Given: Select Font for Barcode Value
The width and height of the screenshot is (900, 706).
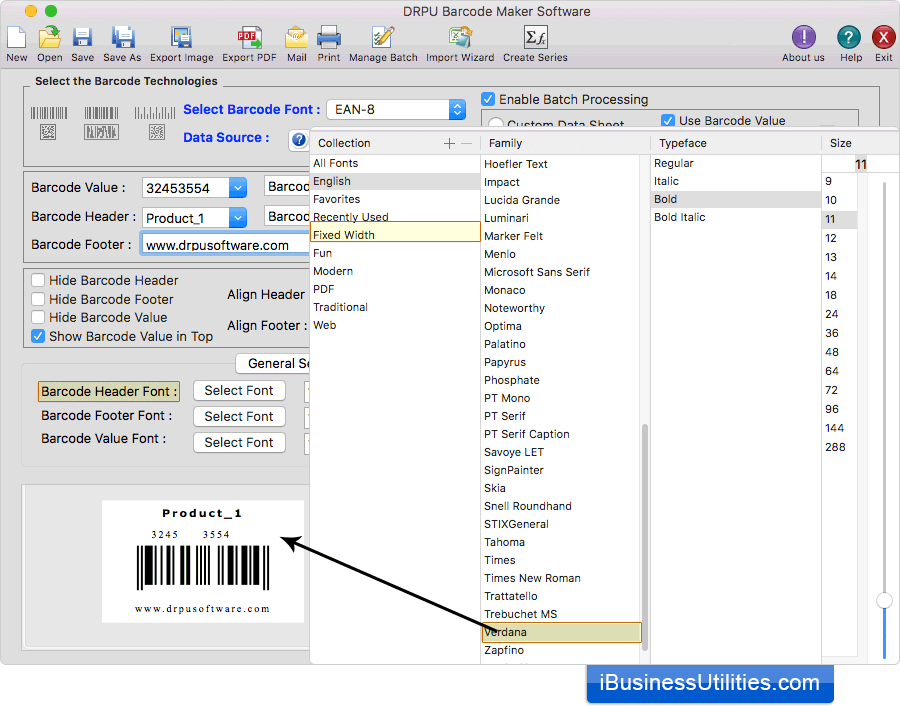Looking at the screenshot, I should tap(239, 443).
